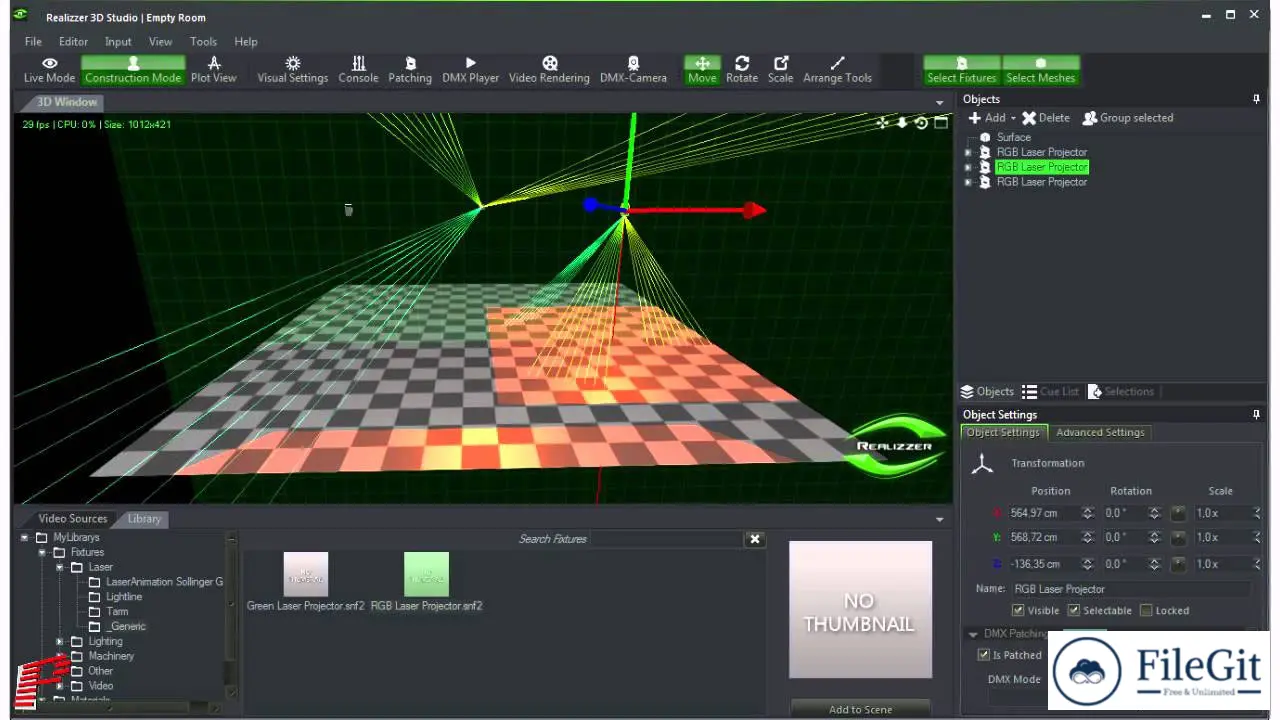Switch to the Video Sources tab

(71, 519)
